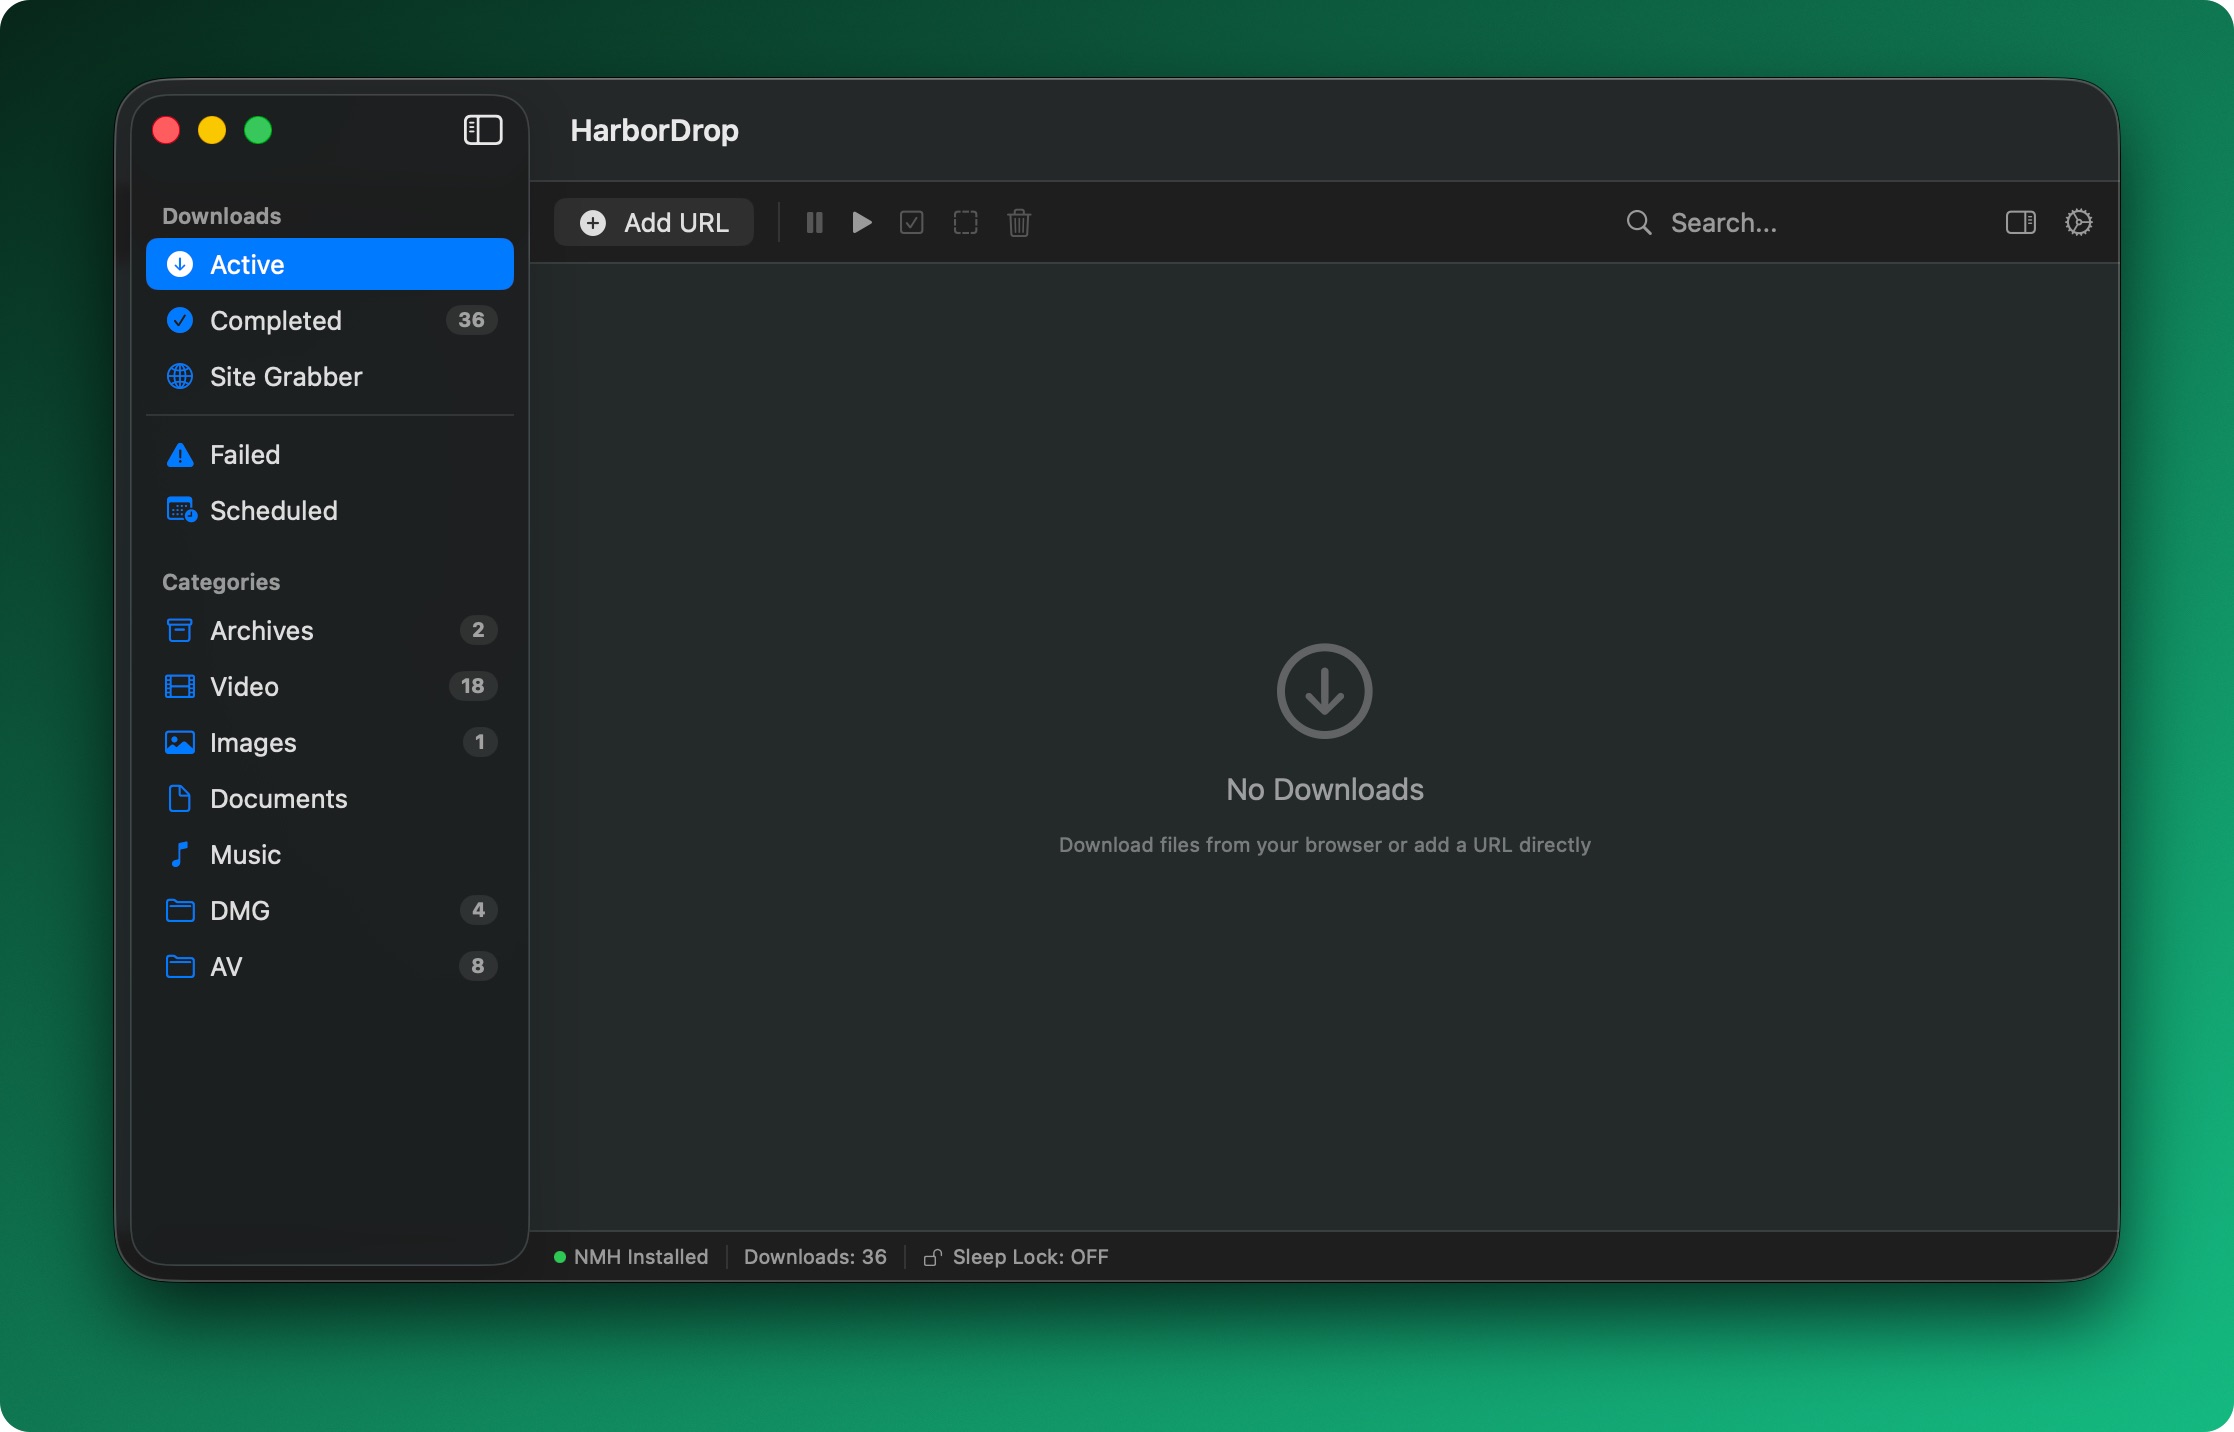Viewport: 2234px width, 1432px height.
Task: Select the DMG category
Action: (330, 910)
